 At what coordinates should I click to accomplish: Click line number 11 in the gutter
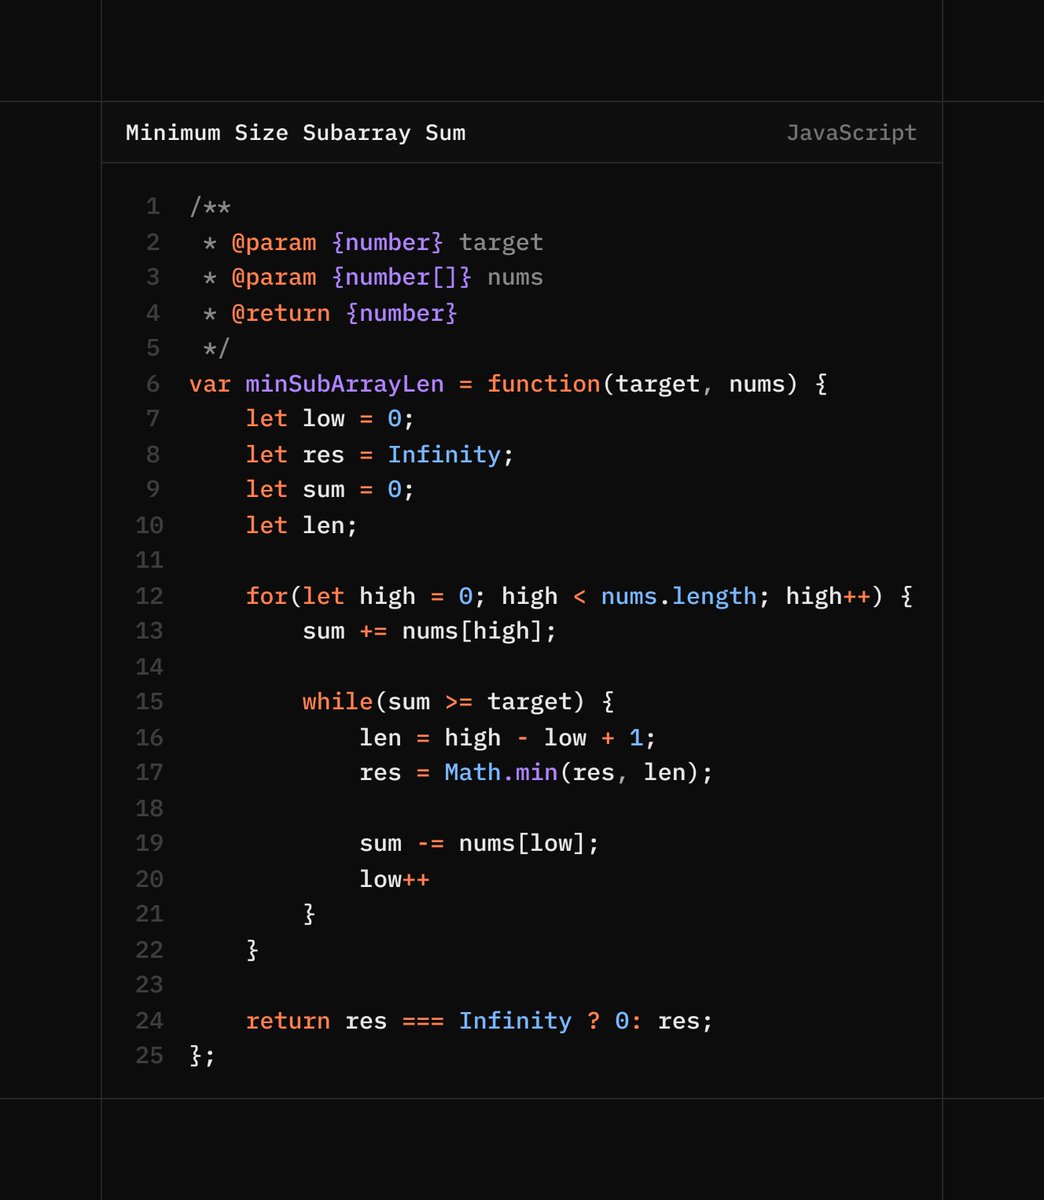(149, 560)
